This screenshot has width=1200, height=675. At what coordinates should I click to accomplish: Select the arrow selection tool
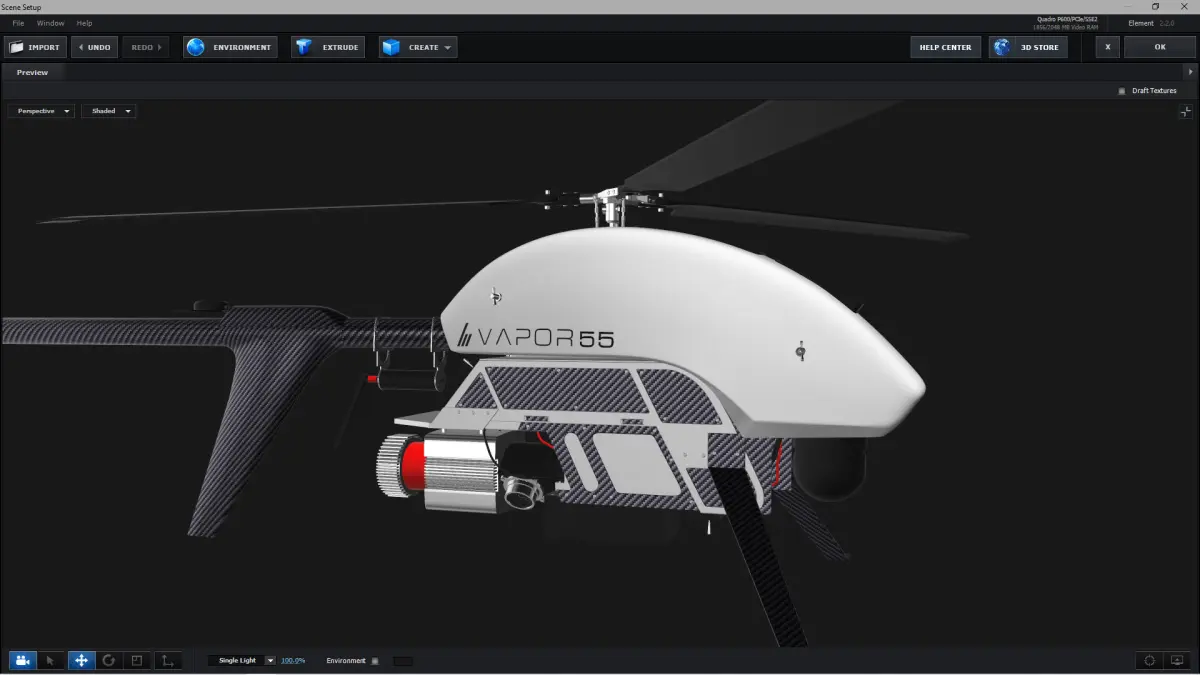coord(51,660)
